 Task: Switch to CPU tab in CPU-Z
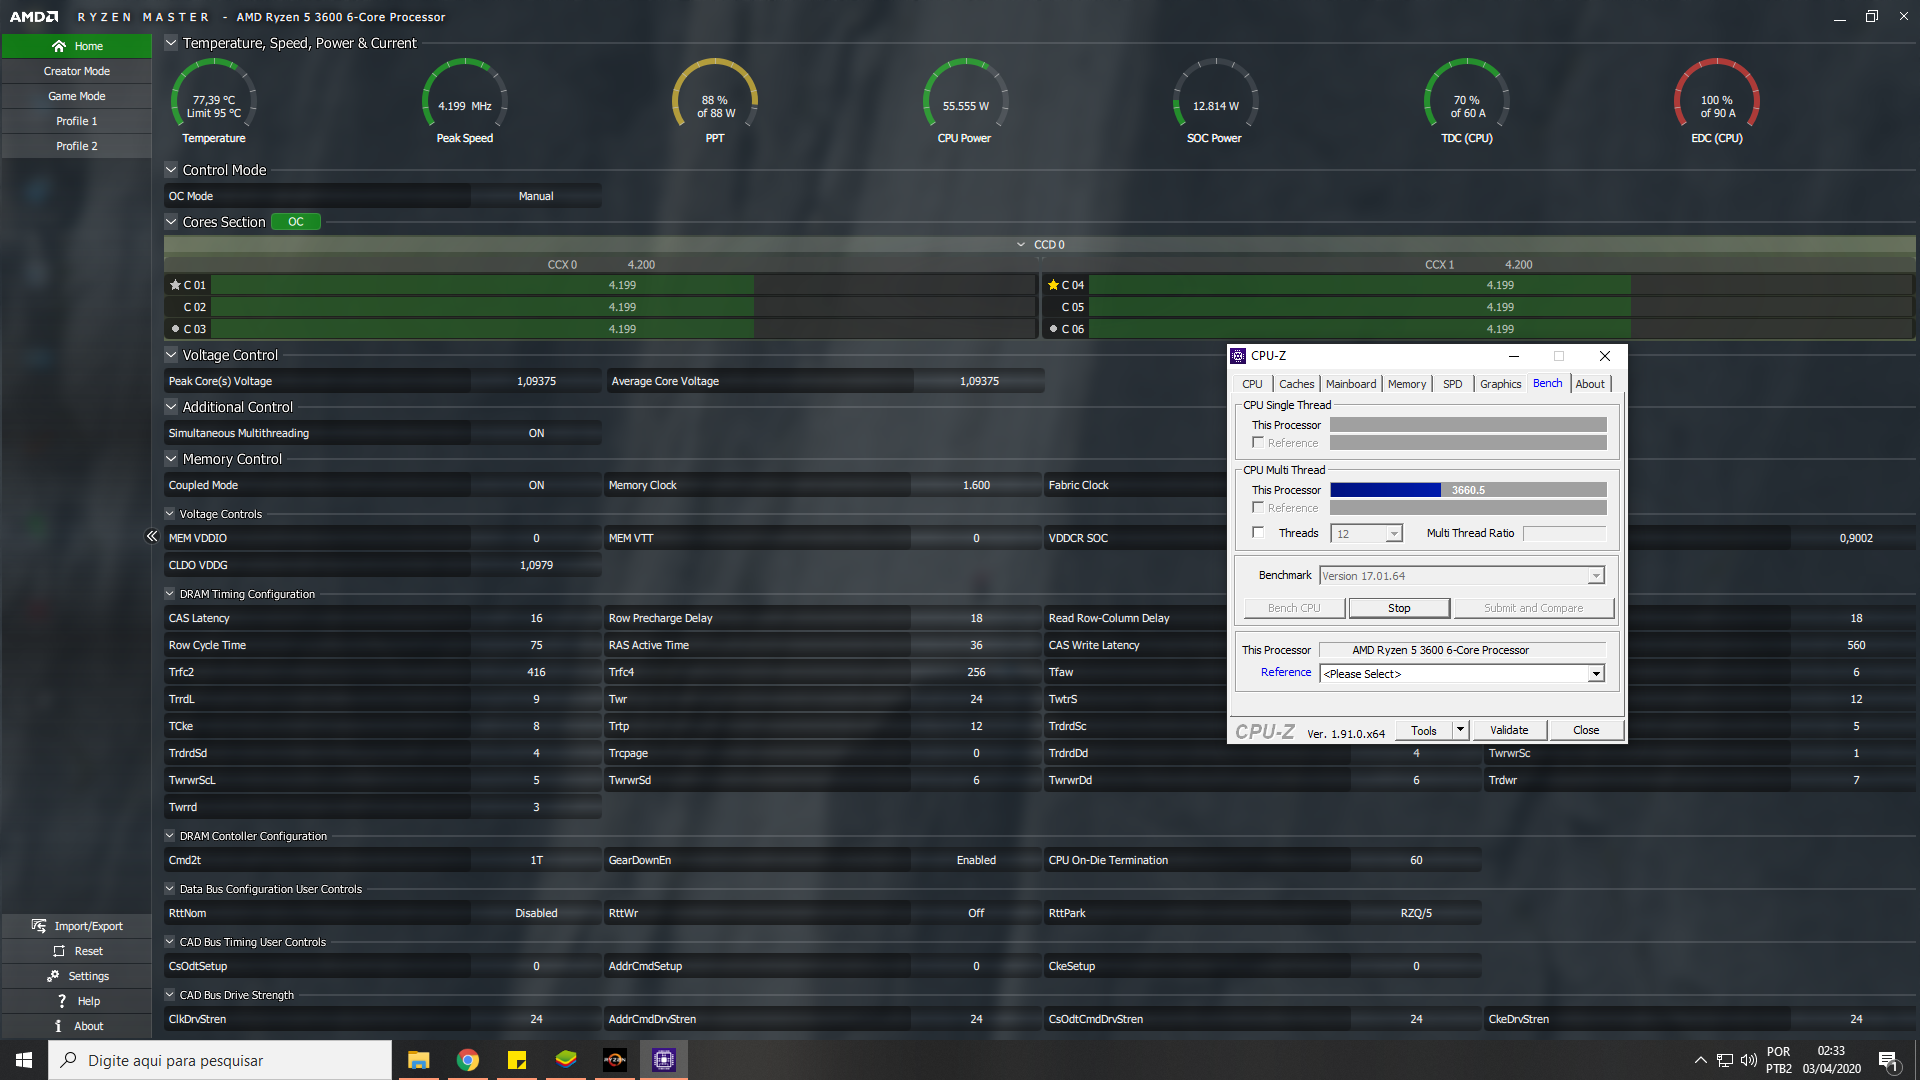[x=1252, y=384]
